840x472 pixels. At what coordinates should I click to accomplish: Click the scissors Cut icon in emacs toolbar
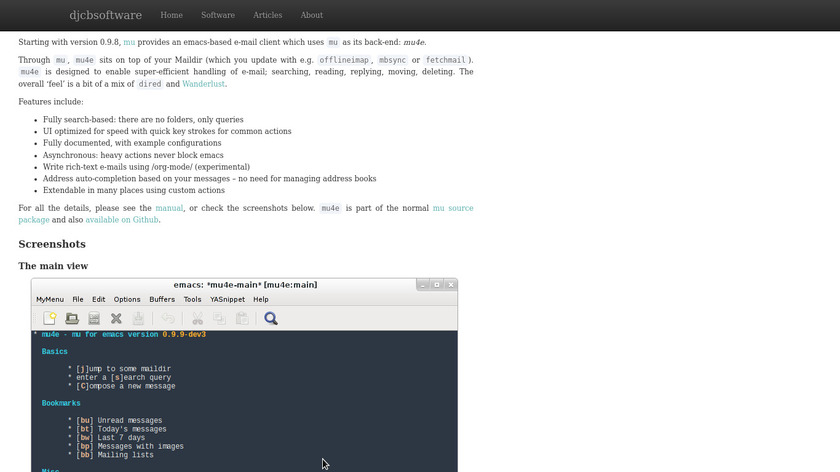tap(197, 318)
